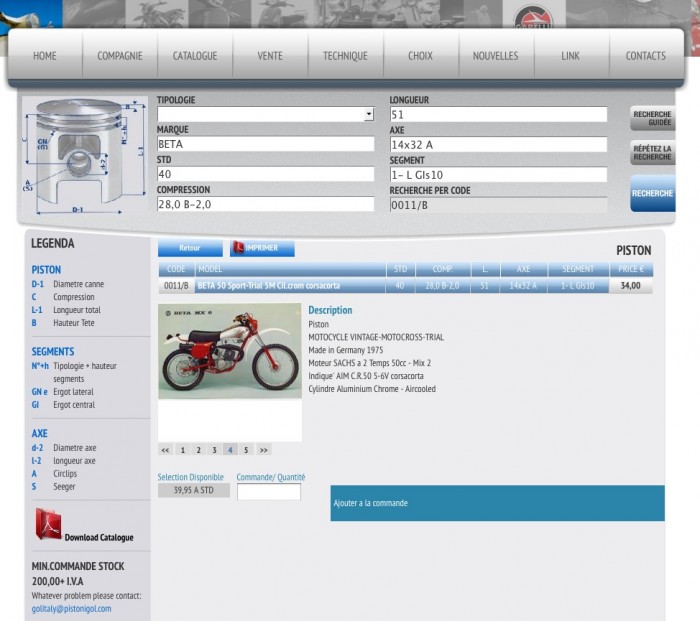The height and width of the screenshot is (621, 700).
Task: Email golitaly@pistonigol.com link
Action: click(x=71, y=608)
